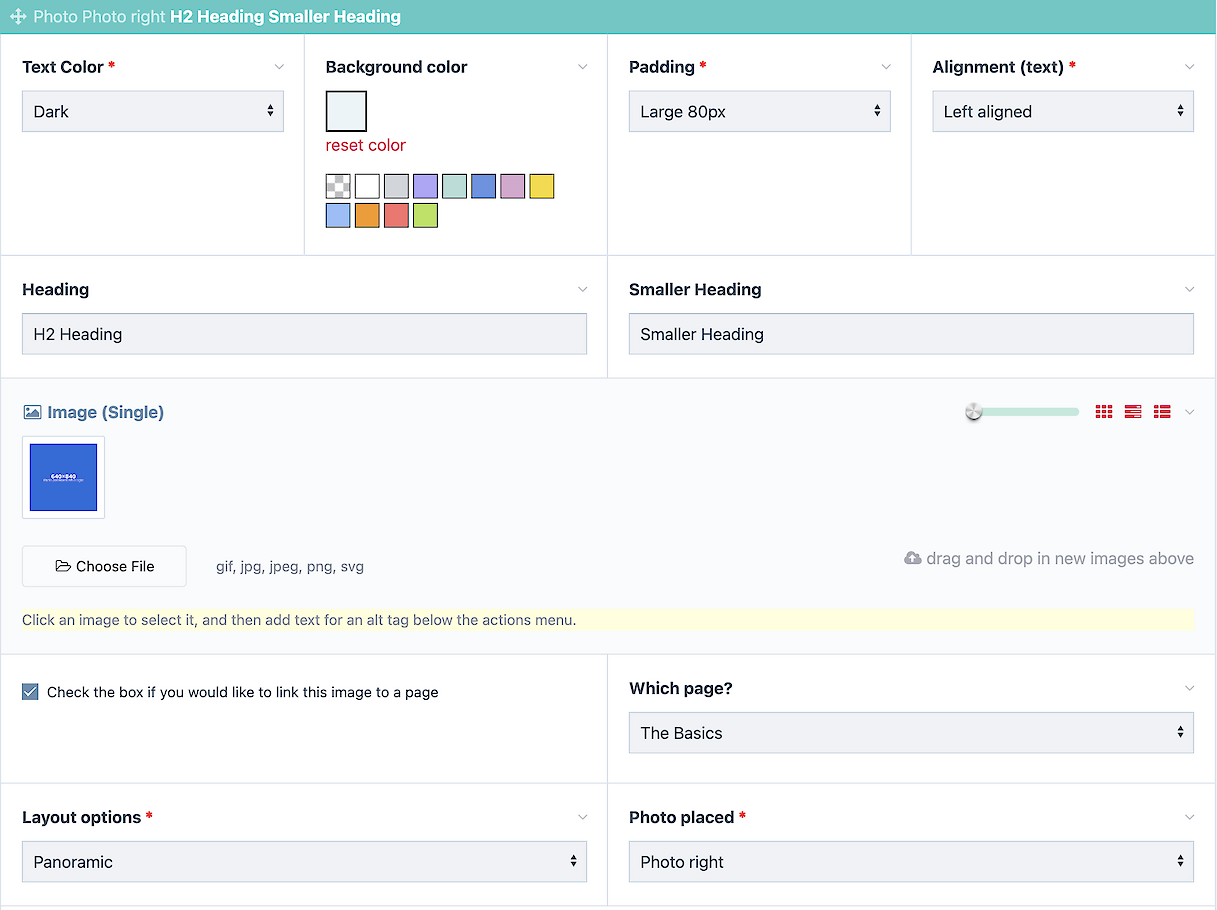
Task: Open the Which page dropdown
Action: pos(911,733)
